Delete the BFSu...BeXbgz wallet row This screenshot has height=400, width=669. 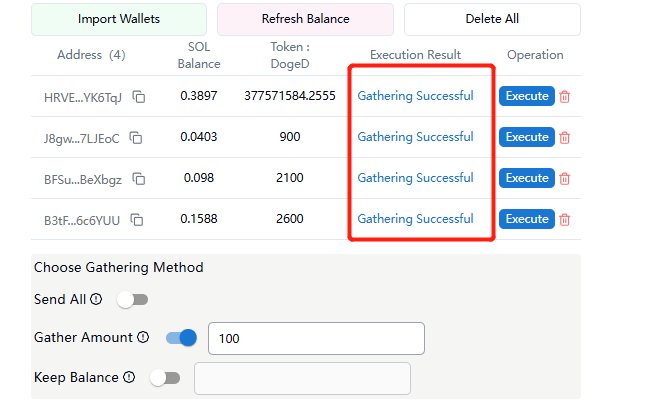pyautogui.click(x=565, y=179)
